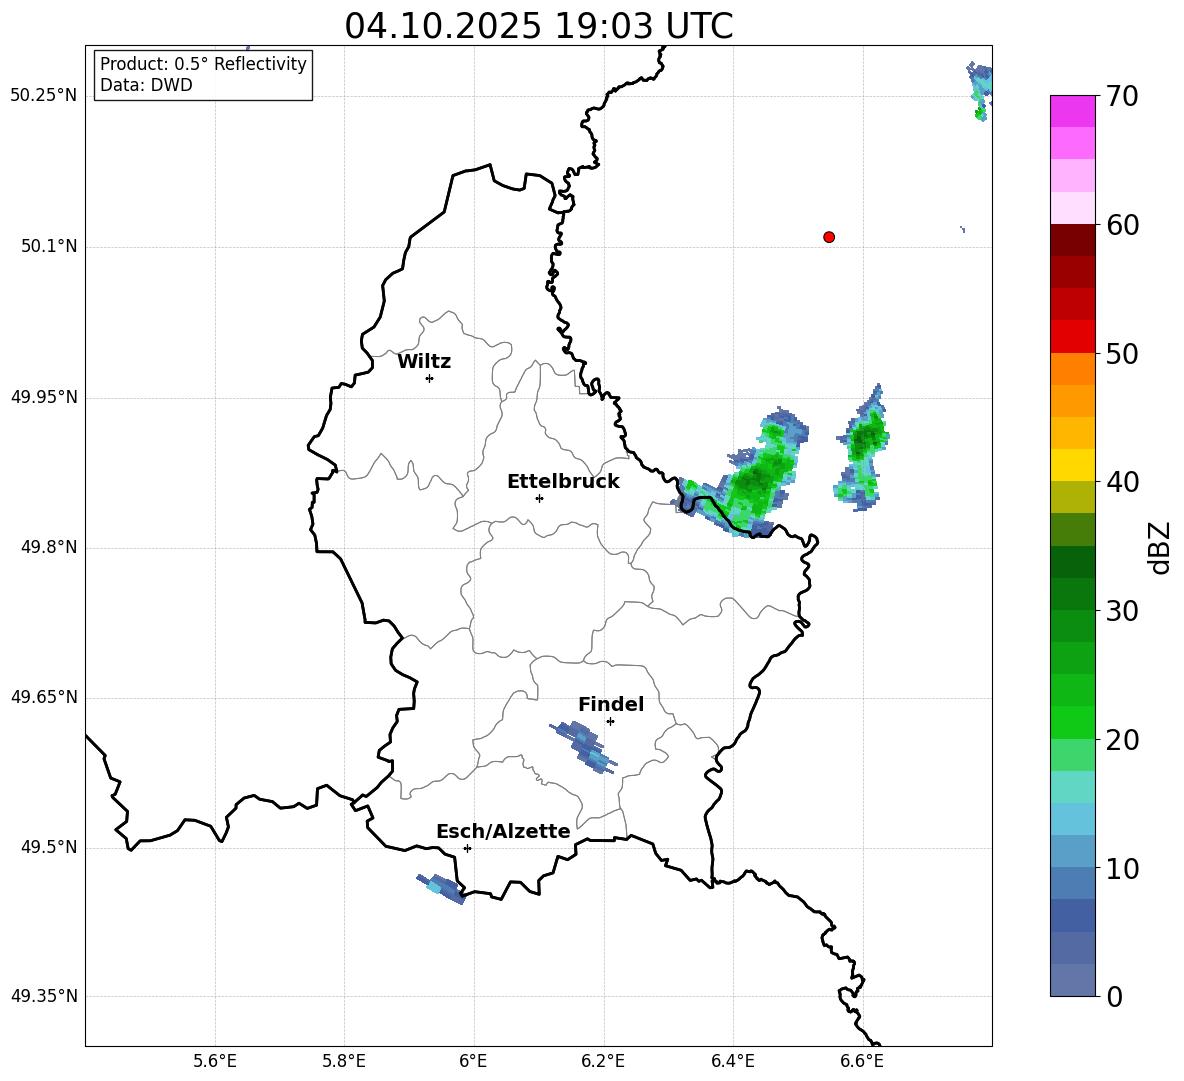Click the 50 colorbar tick label

tap(1122, 354)
